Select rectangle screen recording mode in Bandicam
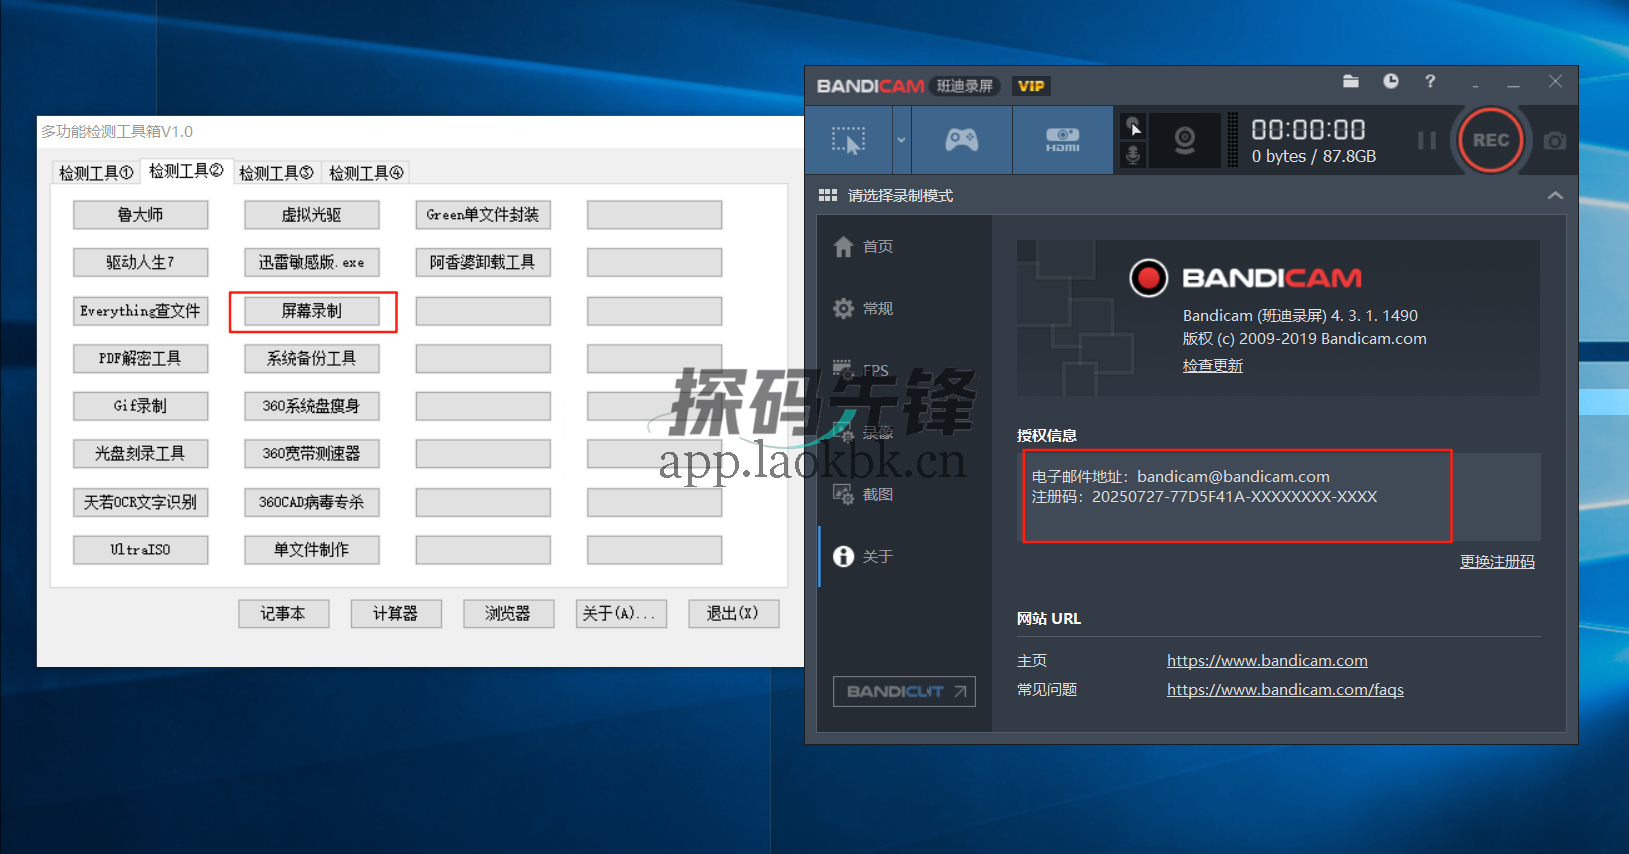 click(x=849, y=140)
